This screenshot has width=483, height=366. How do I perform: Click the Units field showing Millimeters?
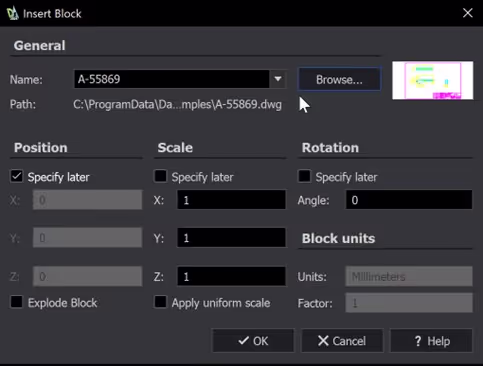(409, 276)
